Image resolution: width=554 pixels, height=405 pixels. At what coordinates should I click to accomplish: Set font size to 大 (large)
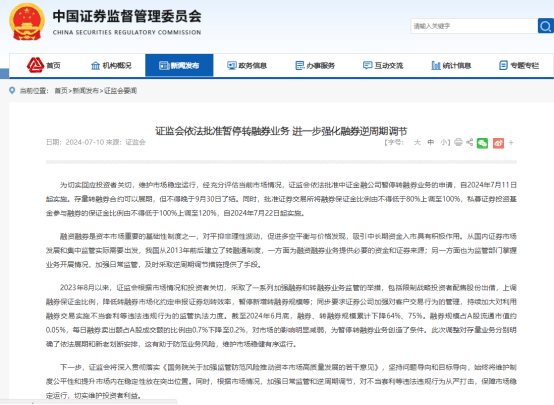[x=417, y=142]
